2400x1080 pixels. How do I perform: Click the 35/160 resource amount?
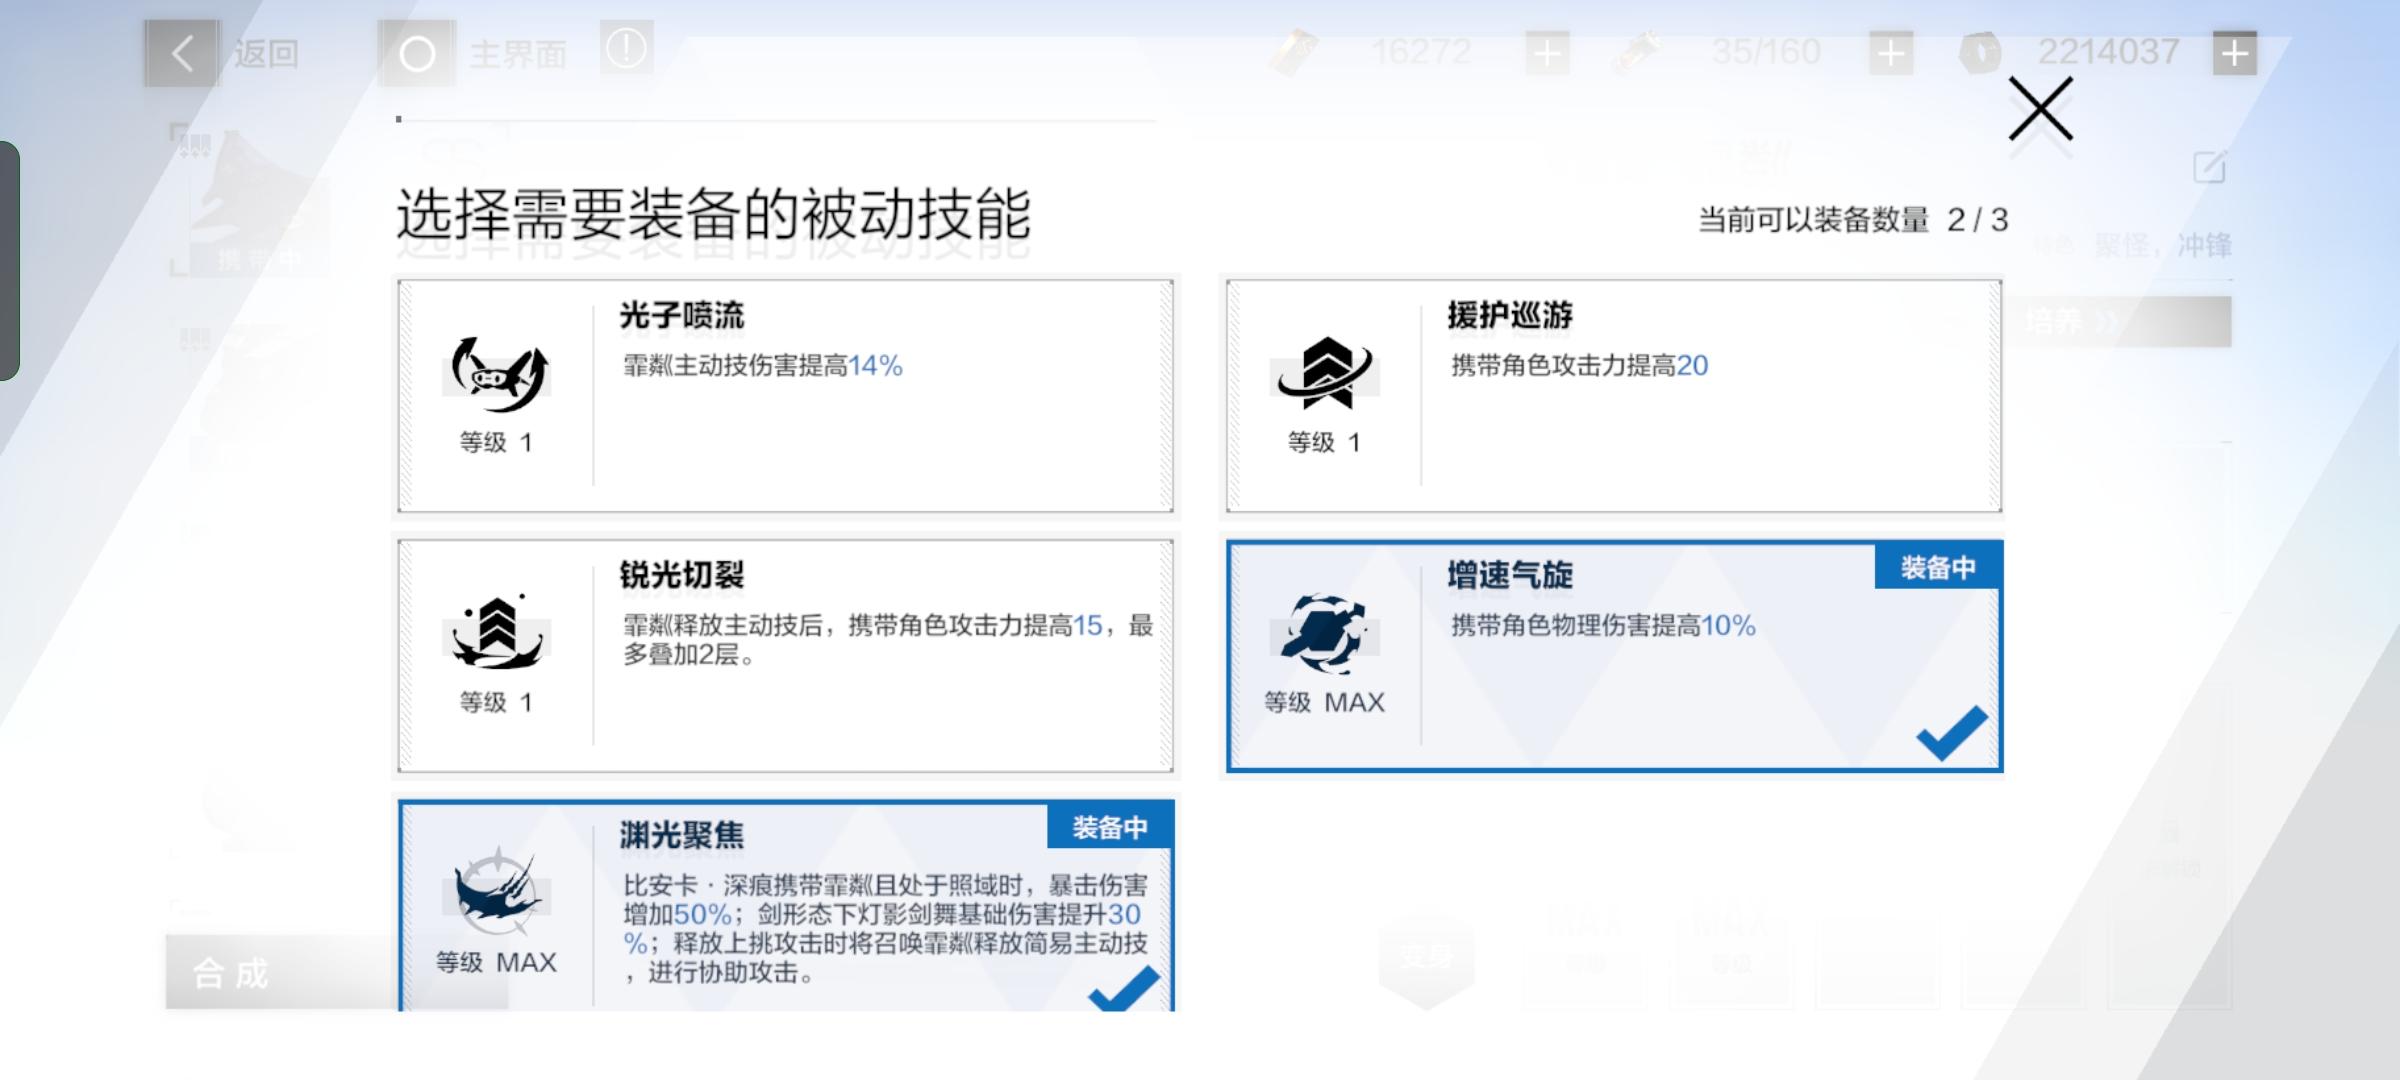[1765, 52]
